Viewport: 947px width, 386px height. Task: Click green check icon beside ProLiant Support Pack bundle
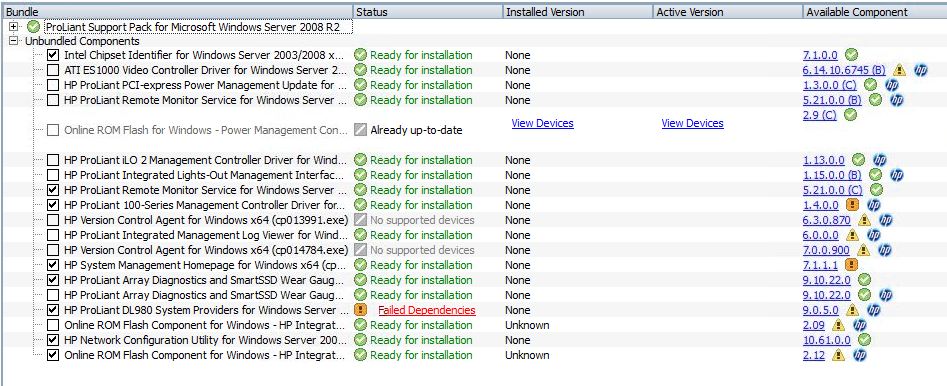(x=34, y=27)
